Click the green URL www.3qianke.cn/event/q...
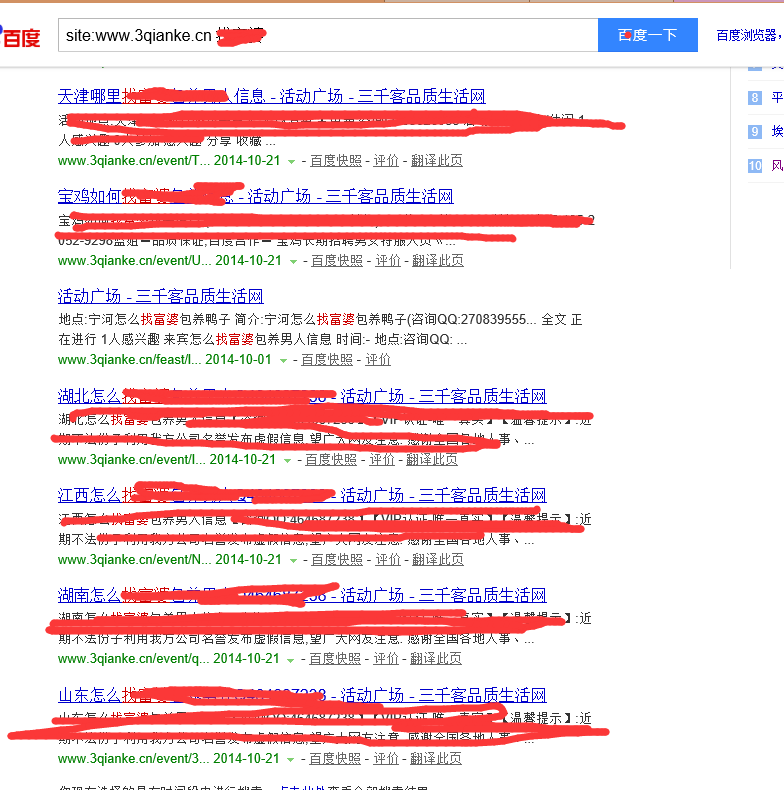Image resolution: width=784 pixels, height=790 pixels. (134, 659)
